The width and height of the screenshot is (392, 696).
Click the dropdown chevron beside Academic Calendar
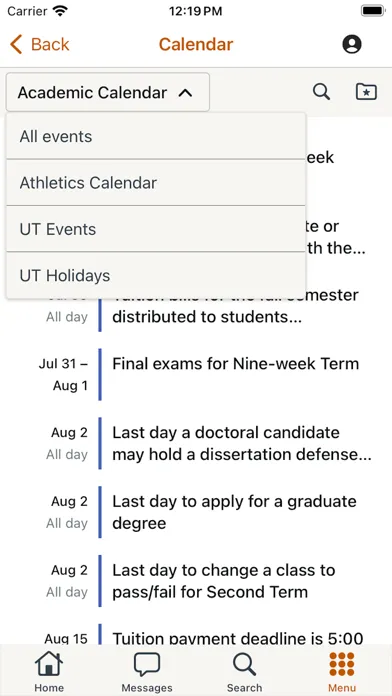coord(185,93)
